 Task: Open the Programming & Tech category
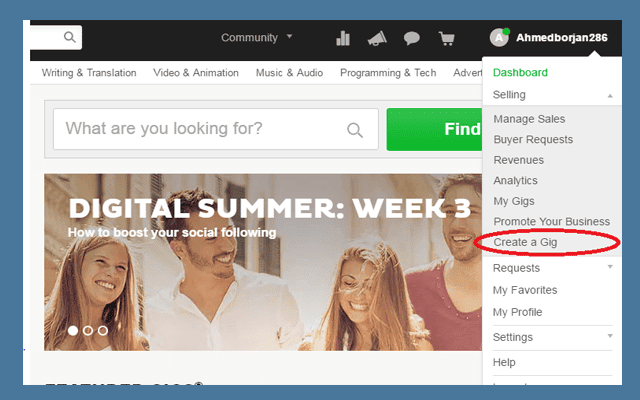pos(389,73)
